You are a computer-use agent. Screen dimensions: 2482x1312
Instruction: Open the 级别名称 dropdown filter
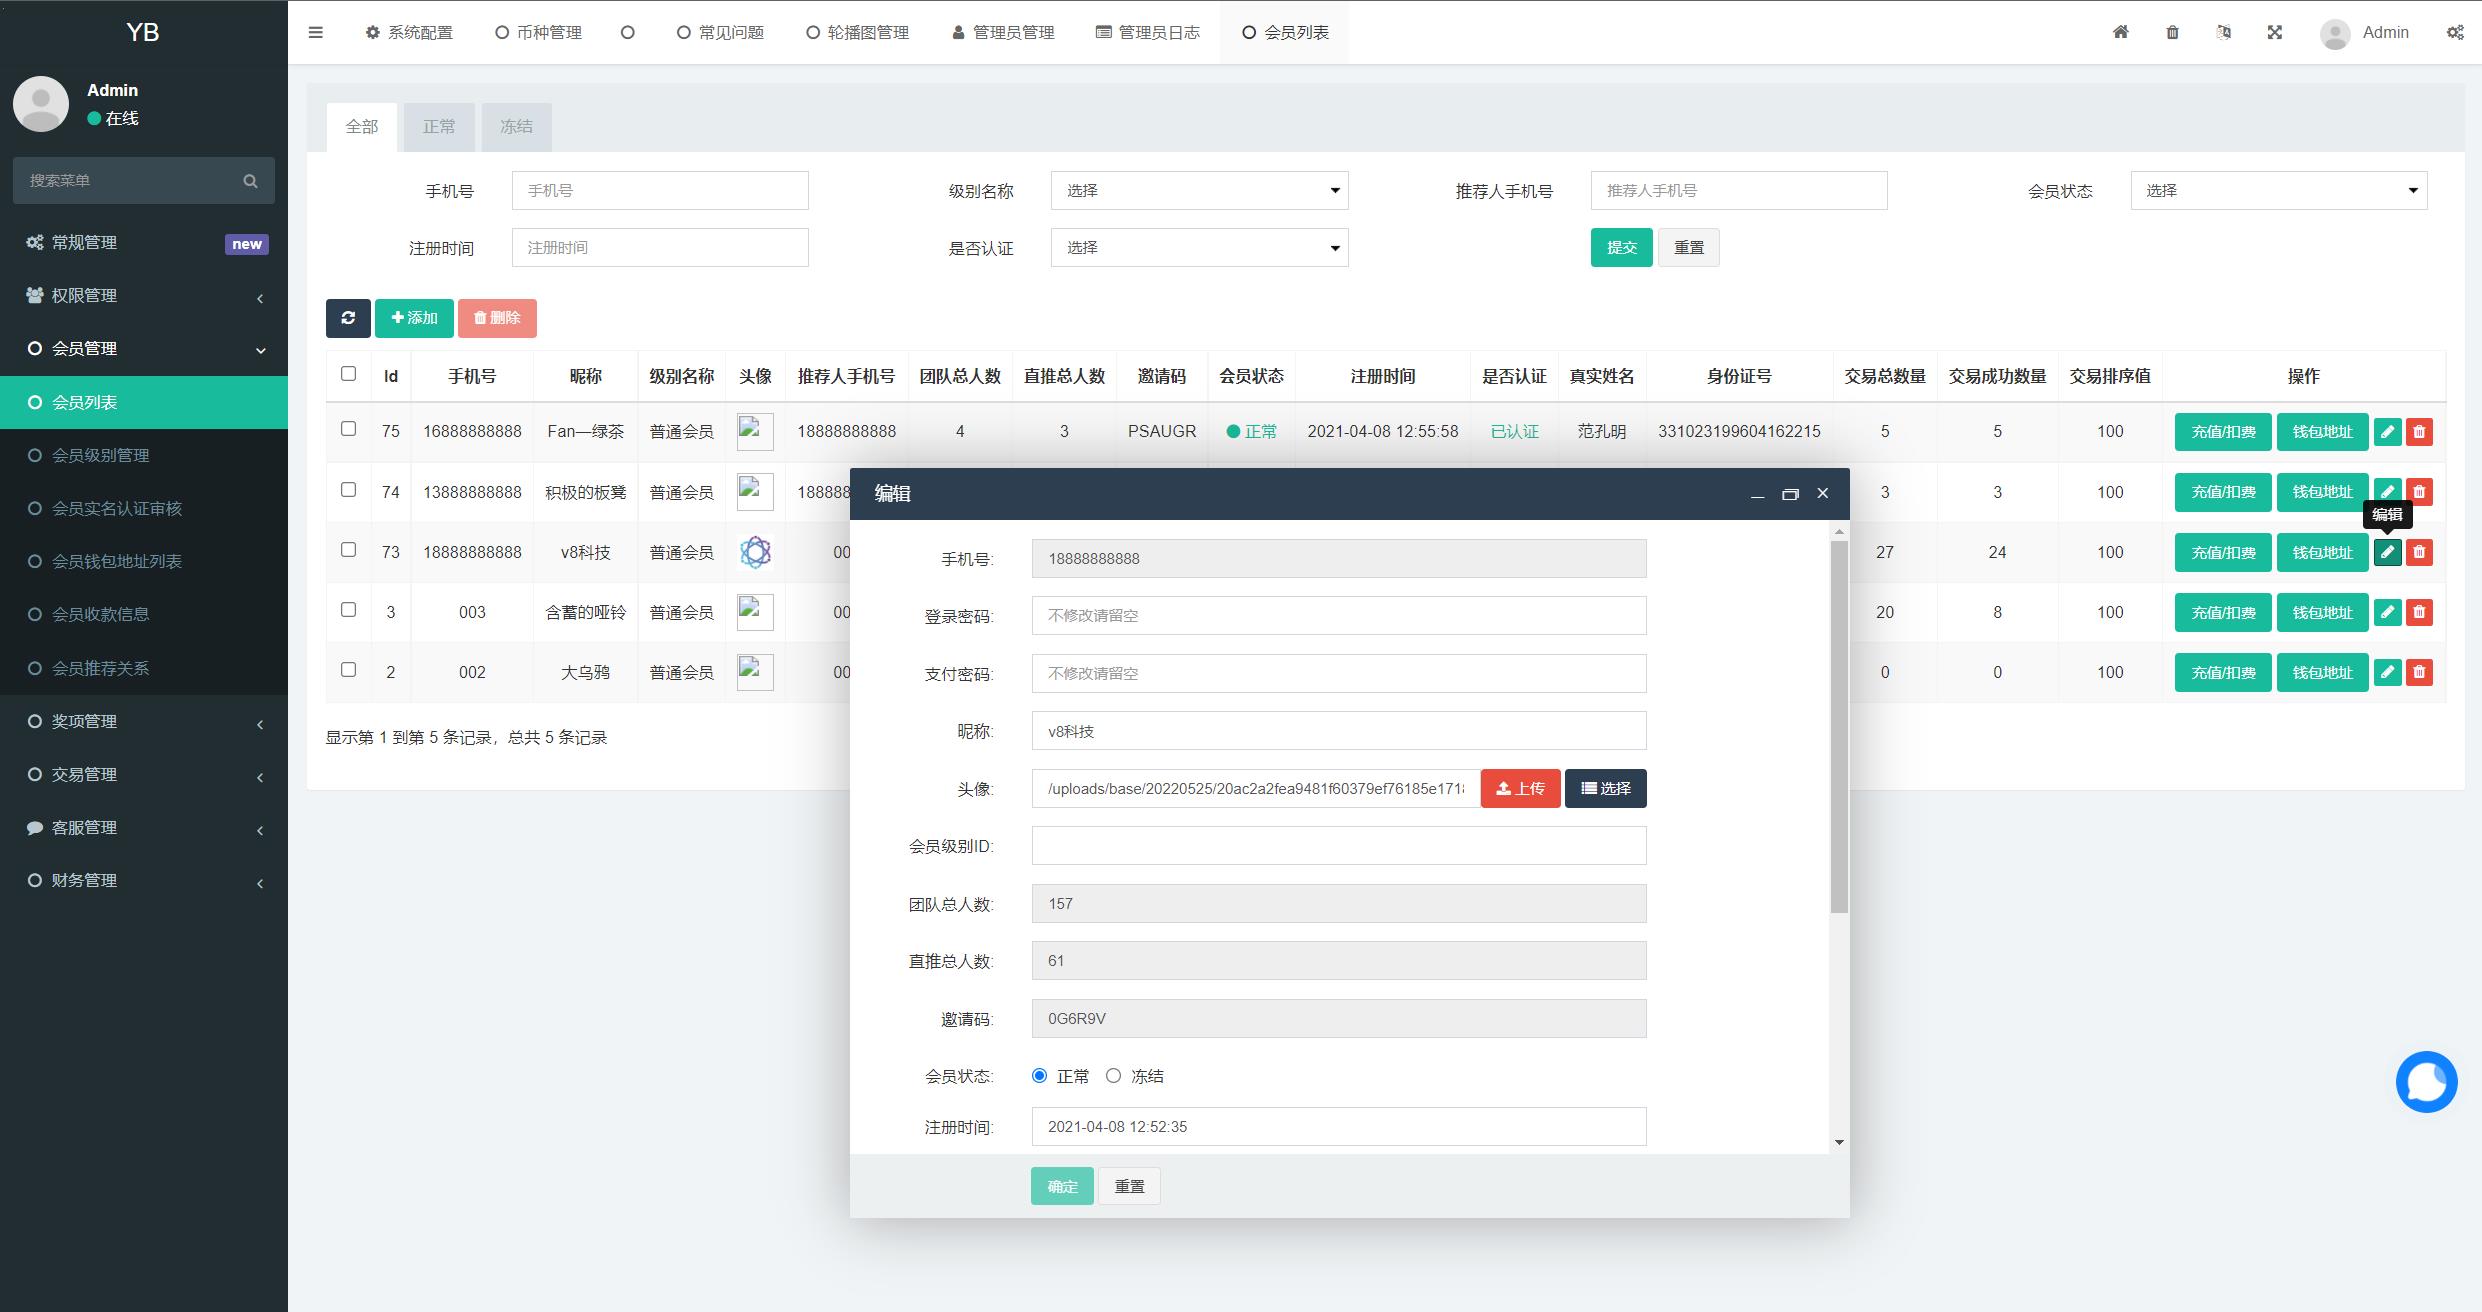pyautogui.click(x=1199, y=191)
